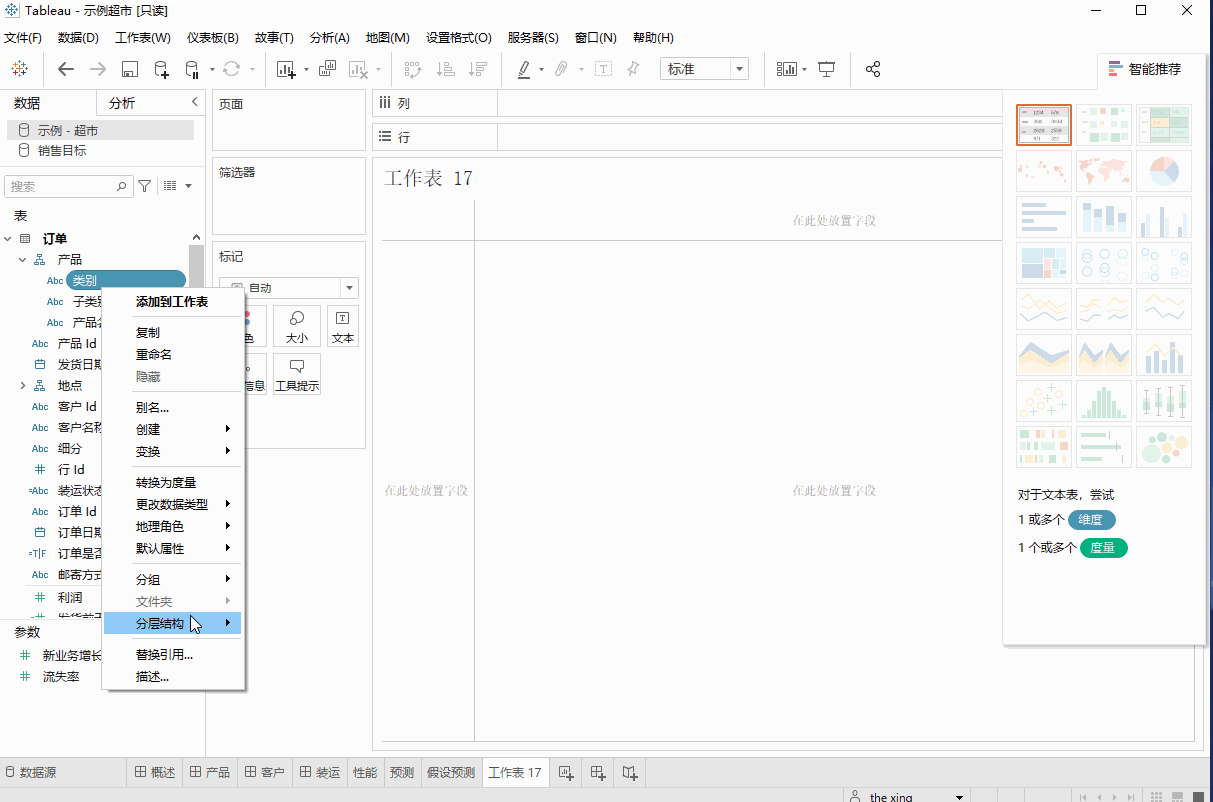Open presentation mode icon
The image size is (1213, 802).
[827, 69]
